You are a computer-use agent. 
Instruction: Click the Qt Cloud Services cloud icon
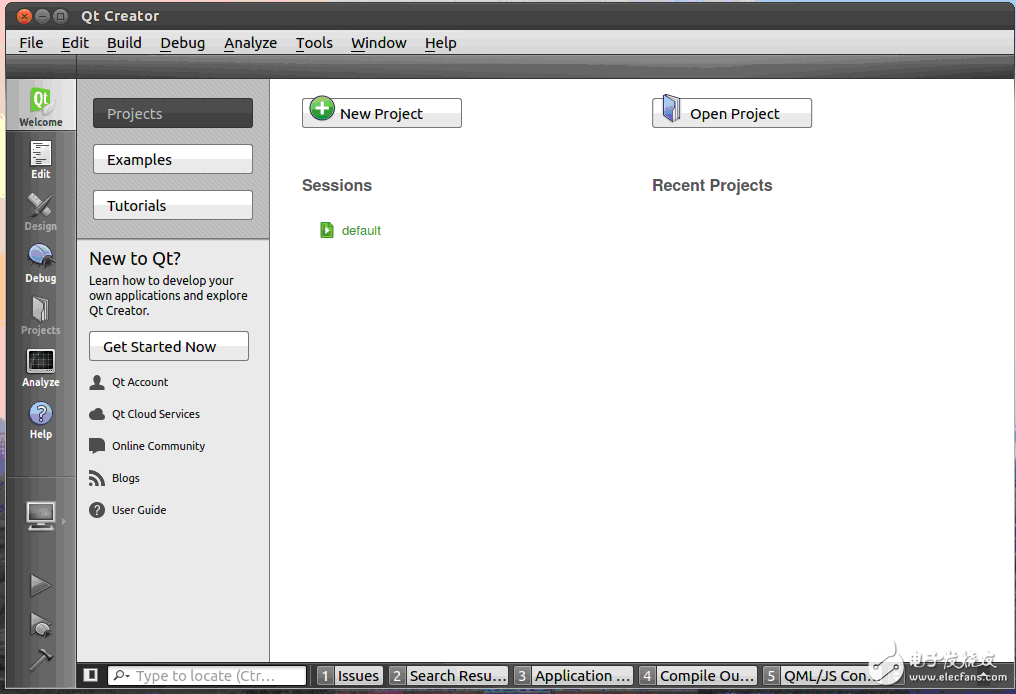[97, 414]
